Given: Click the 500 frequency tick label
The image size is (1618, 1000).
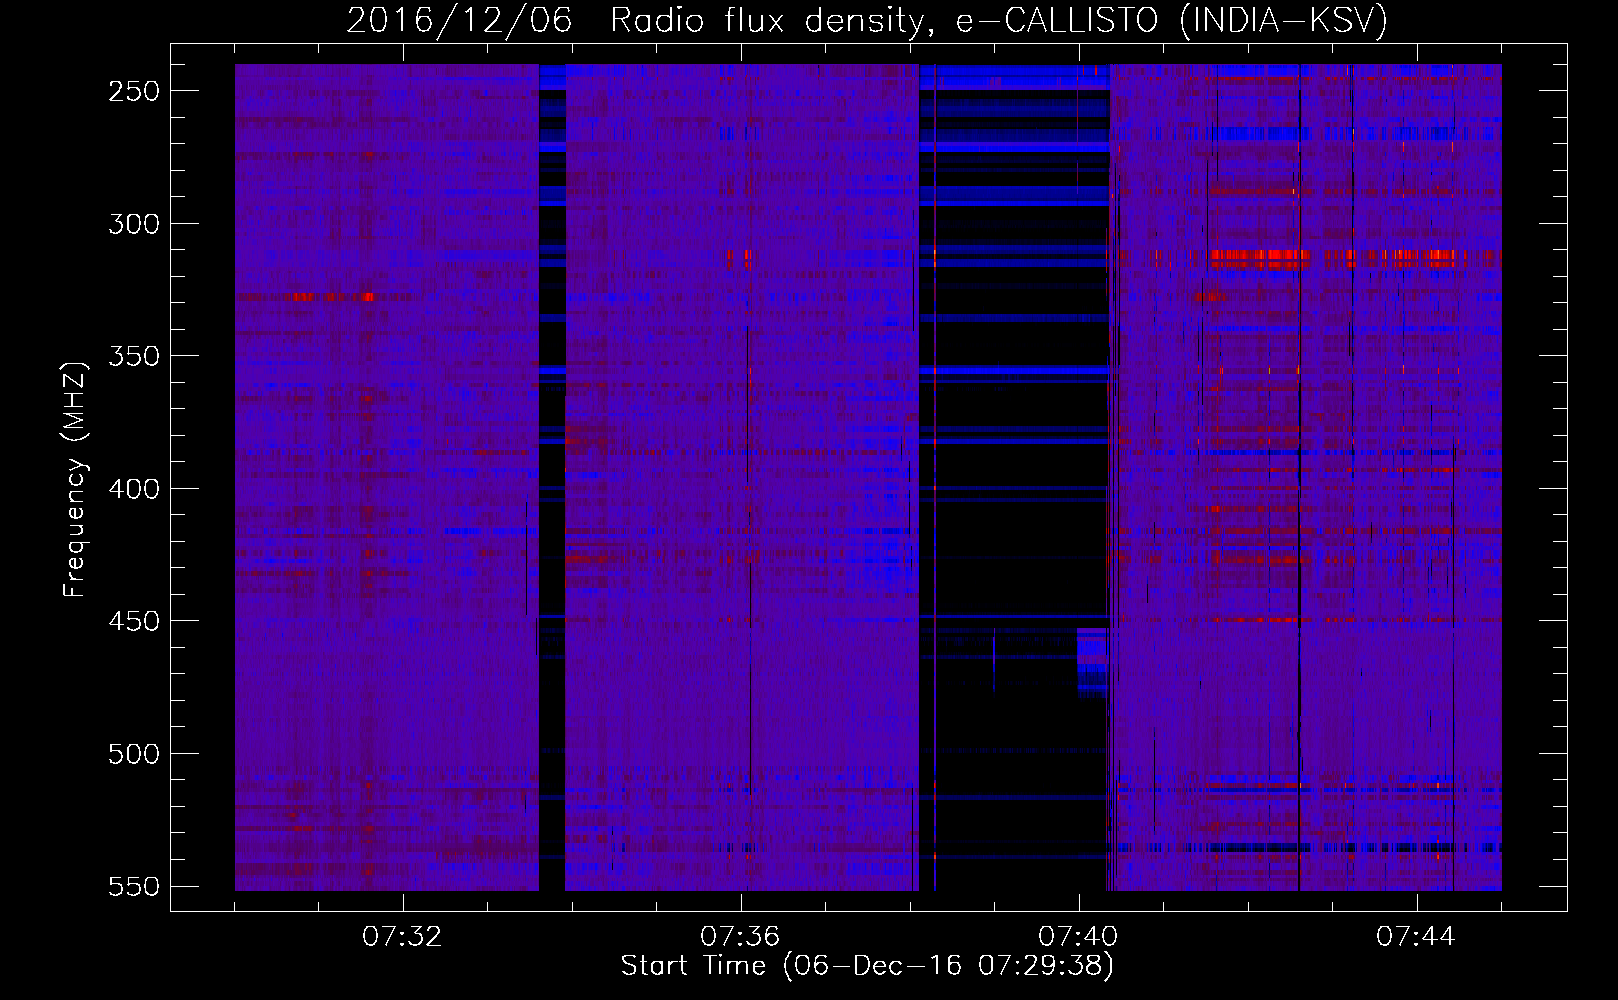Looking at the screenshot, I should 134,754.
